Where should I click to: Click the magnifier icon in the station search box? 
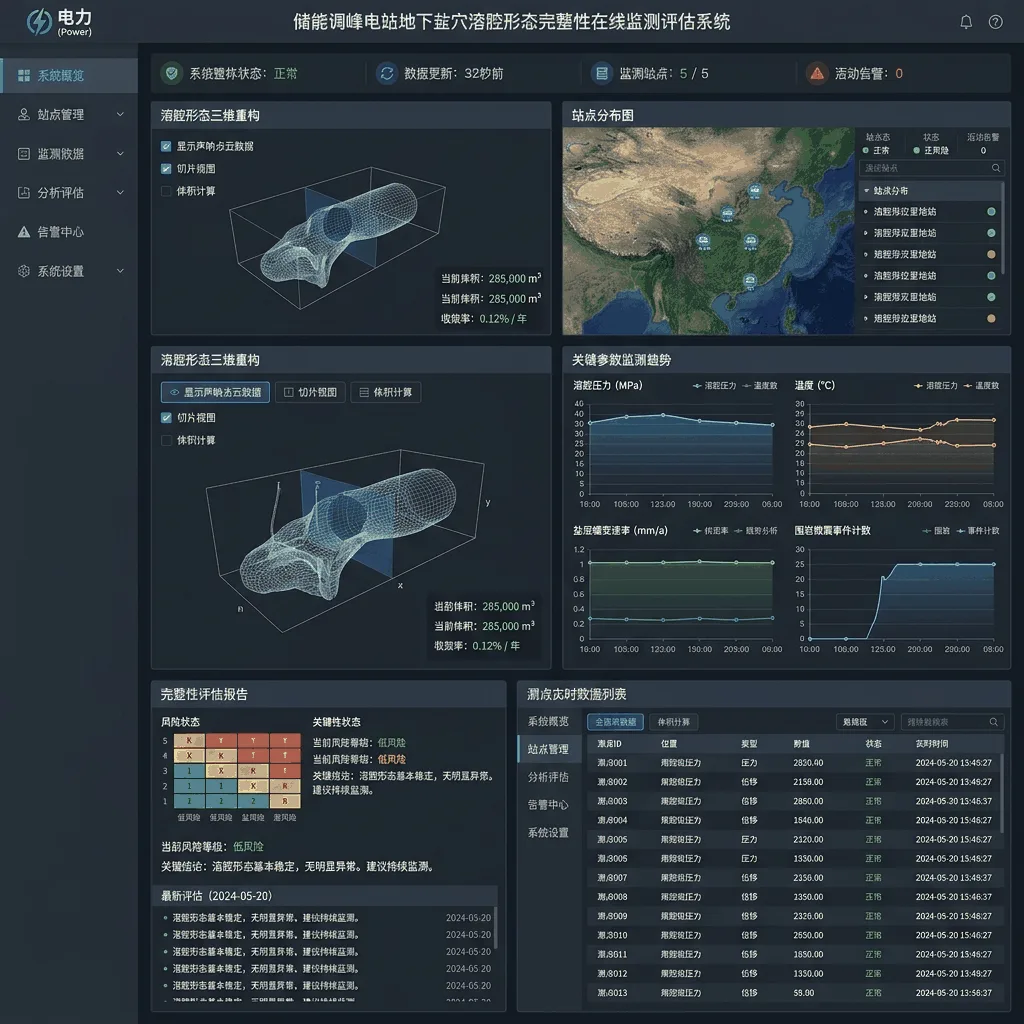click(x=996, y=168)
